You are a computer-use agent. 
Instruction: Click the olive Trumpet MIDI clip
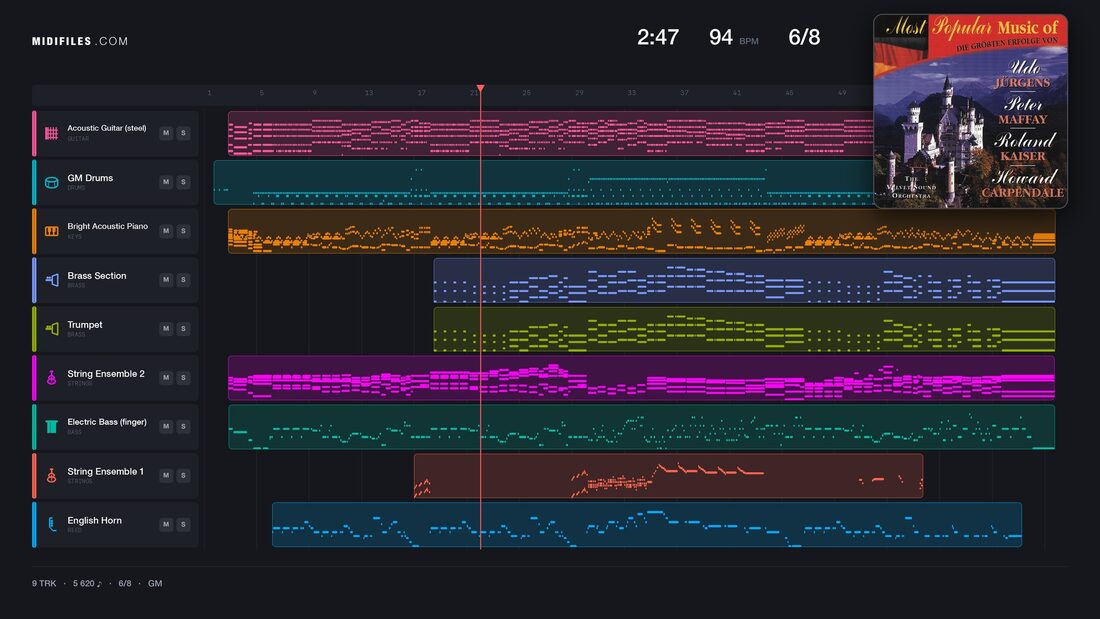click(744, 329)
